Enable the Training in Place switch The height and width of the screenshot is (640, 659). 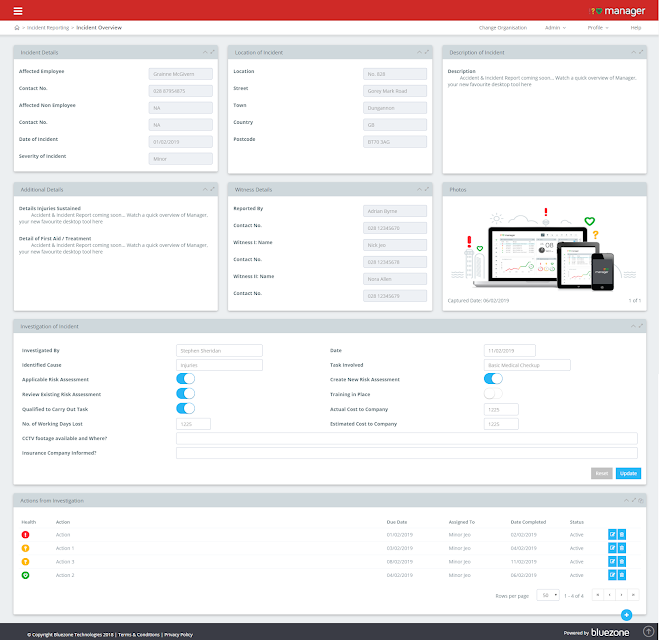[x=493, y=394]
